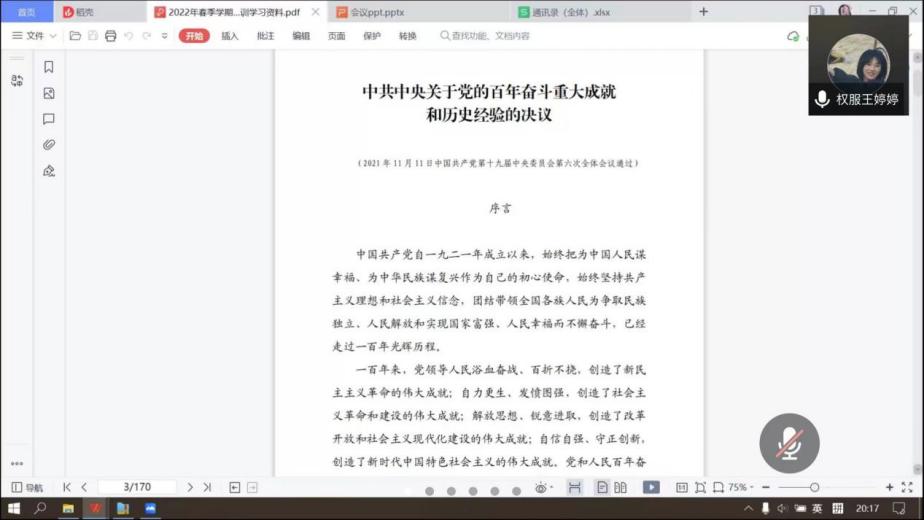Click the print icon in the toolbar
The image size is (924, 520).
[110, 36]
